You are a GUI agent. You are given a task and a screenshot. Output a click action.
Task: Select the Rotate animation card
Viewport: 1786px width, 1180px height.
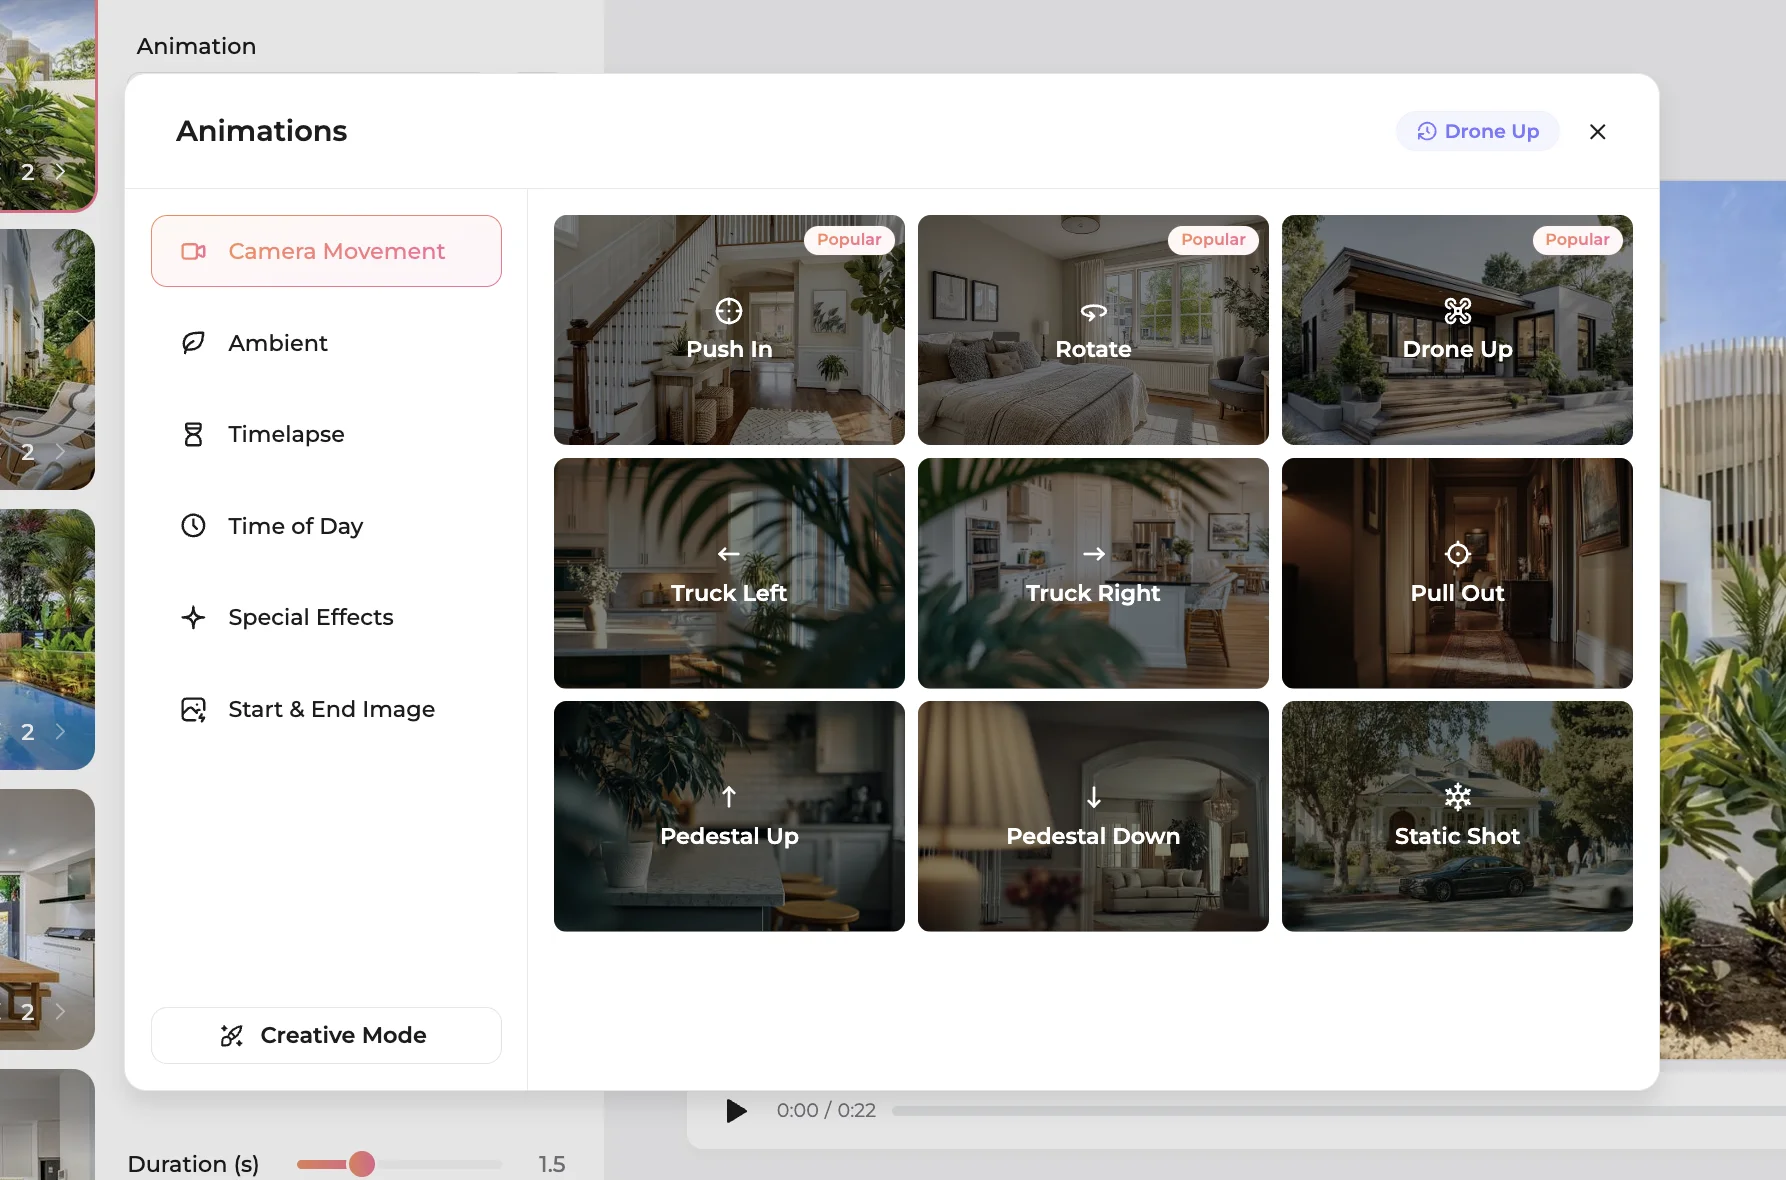click(x=1093, y=330)
